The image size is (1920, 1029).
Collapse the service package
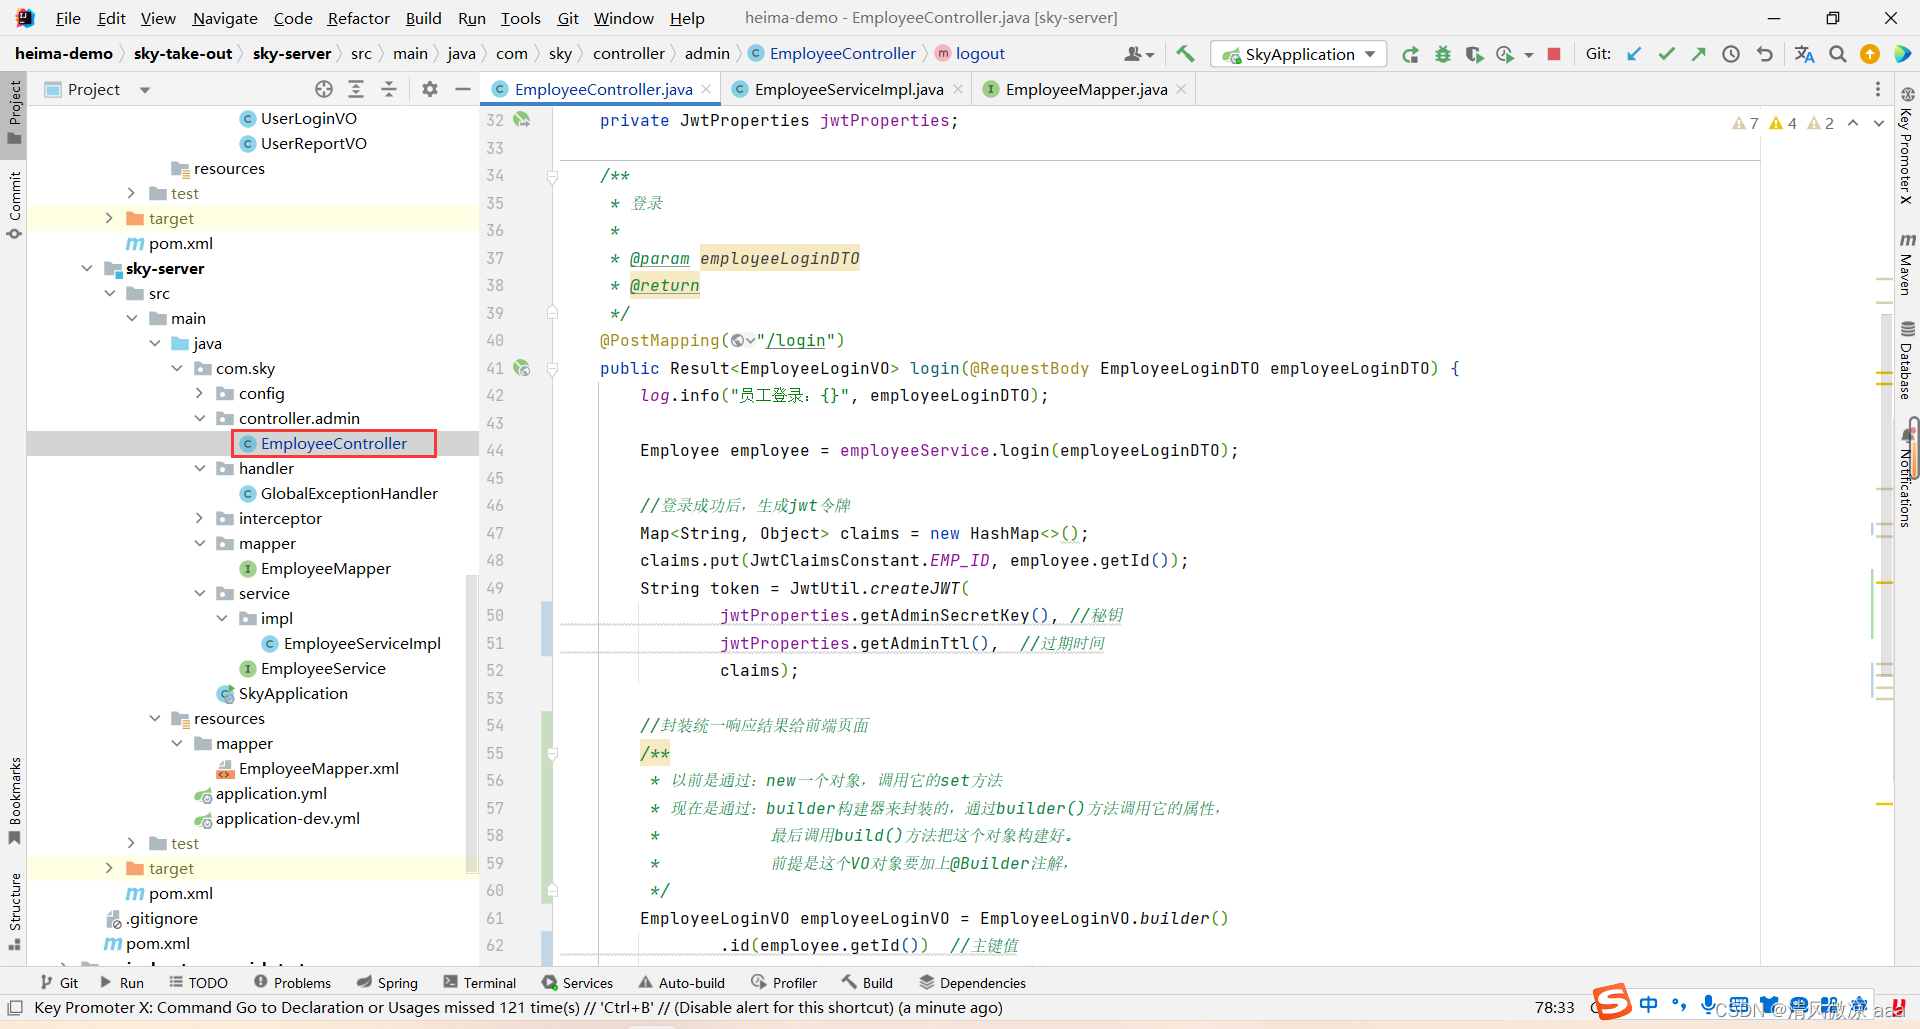coord(199,593)
